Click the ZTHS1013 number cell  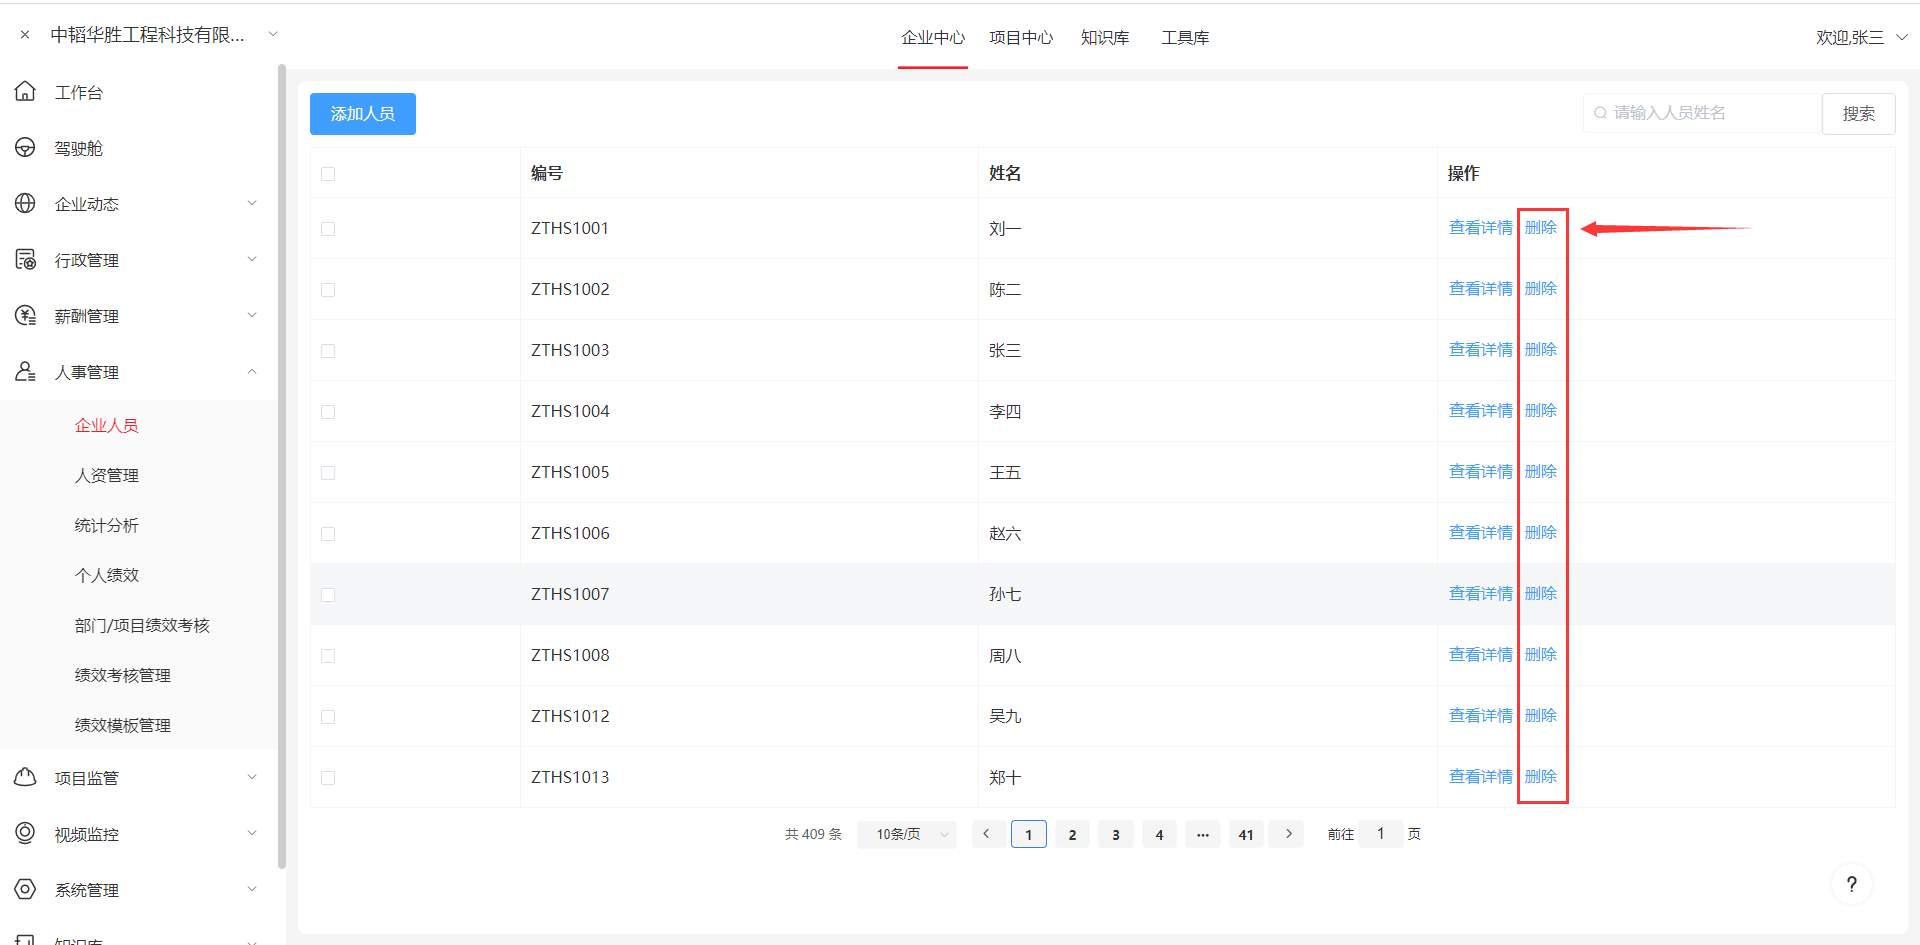749,777
